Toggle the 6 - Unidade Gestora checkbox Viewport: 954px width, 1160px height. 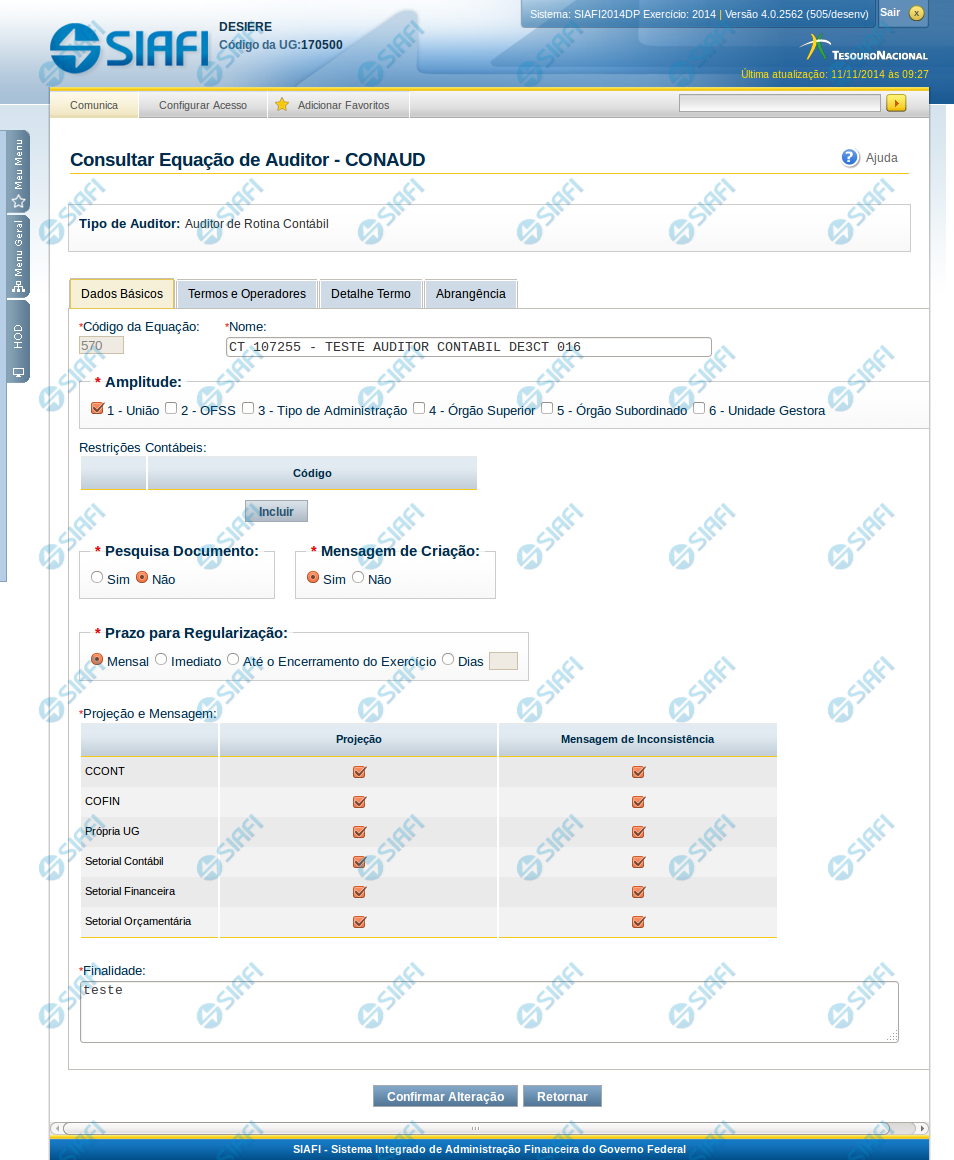tap(699, 408)
